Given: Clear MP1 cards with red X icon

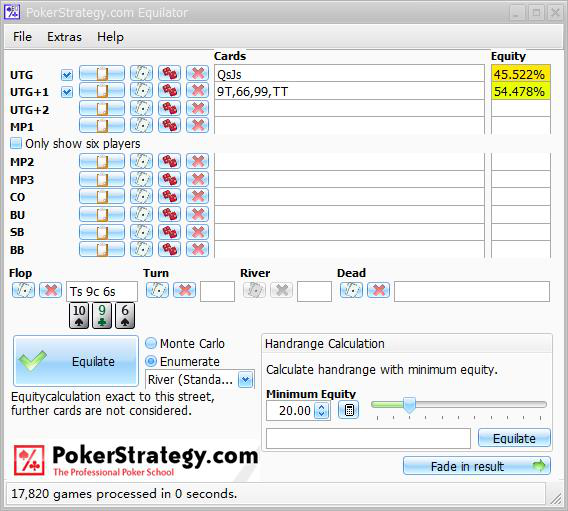Looking at the screenshot, I should click(x=197, y=125).
